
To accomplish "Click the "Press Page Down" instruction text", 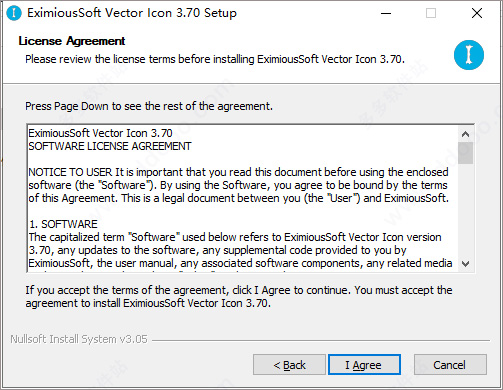I will click(149, 106).
